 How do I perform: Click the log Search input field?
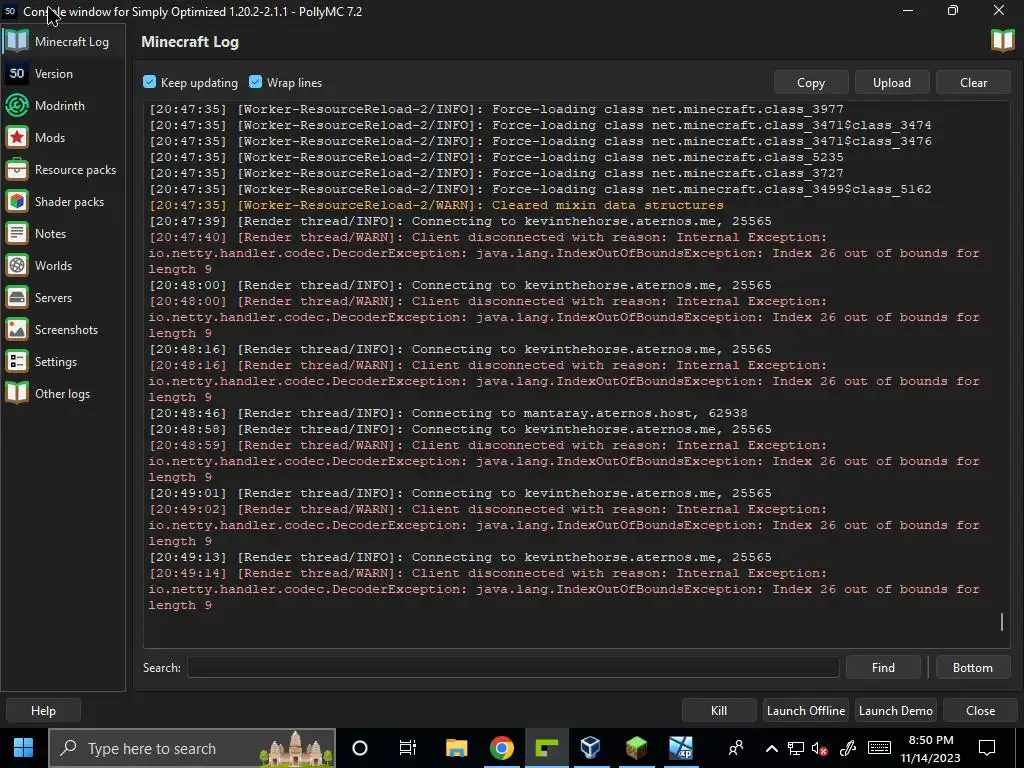pos(513,667)
